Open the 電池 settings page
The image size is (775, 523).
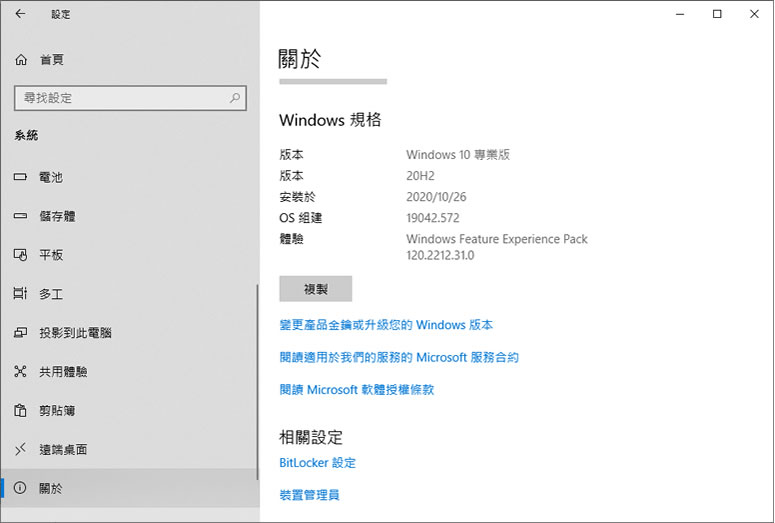(130, 177)
